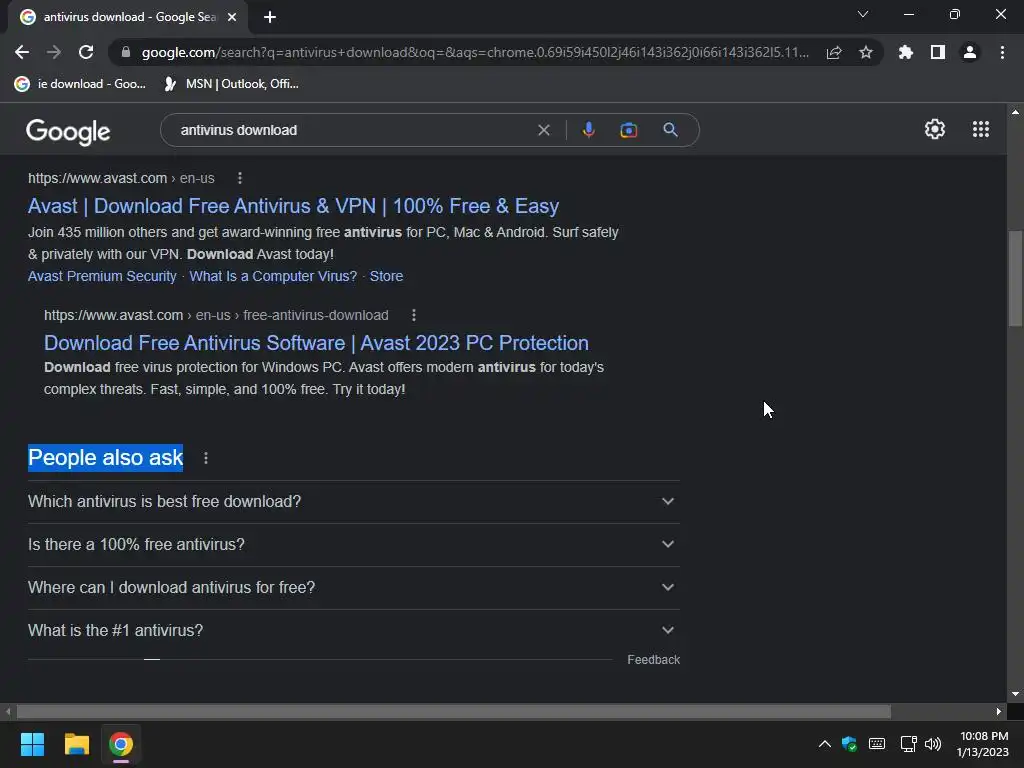1024x768 pixels.
Task: Open network status tray icon
Action: tap(908, 744)
